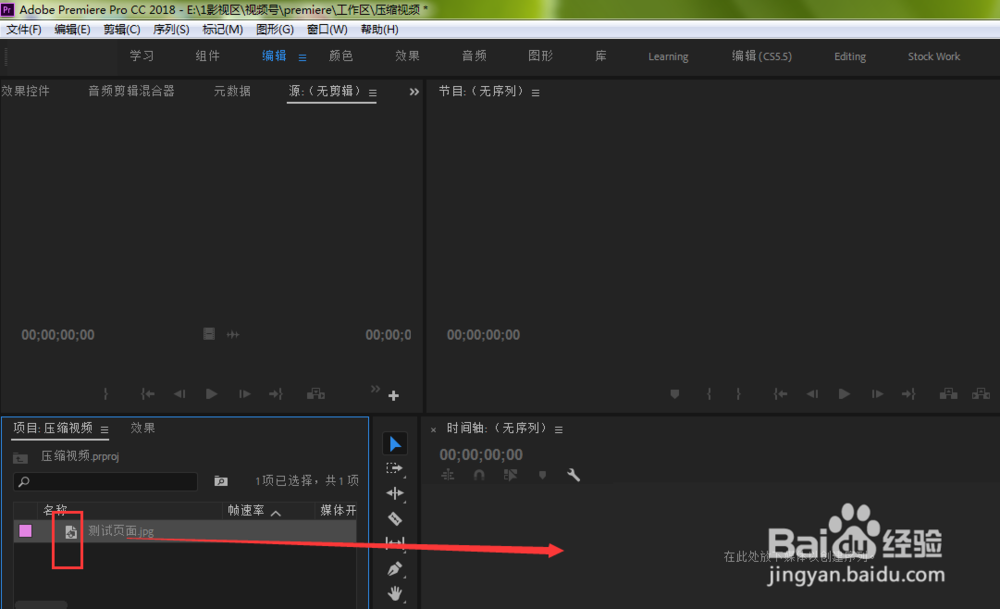
Task: Step back one frame in Source monitor
Action: pyautogui.click(x=179, y=394)
